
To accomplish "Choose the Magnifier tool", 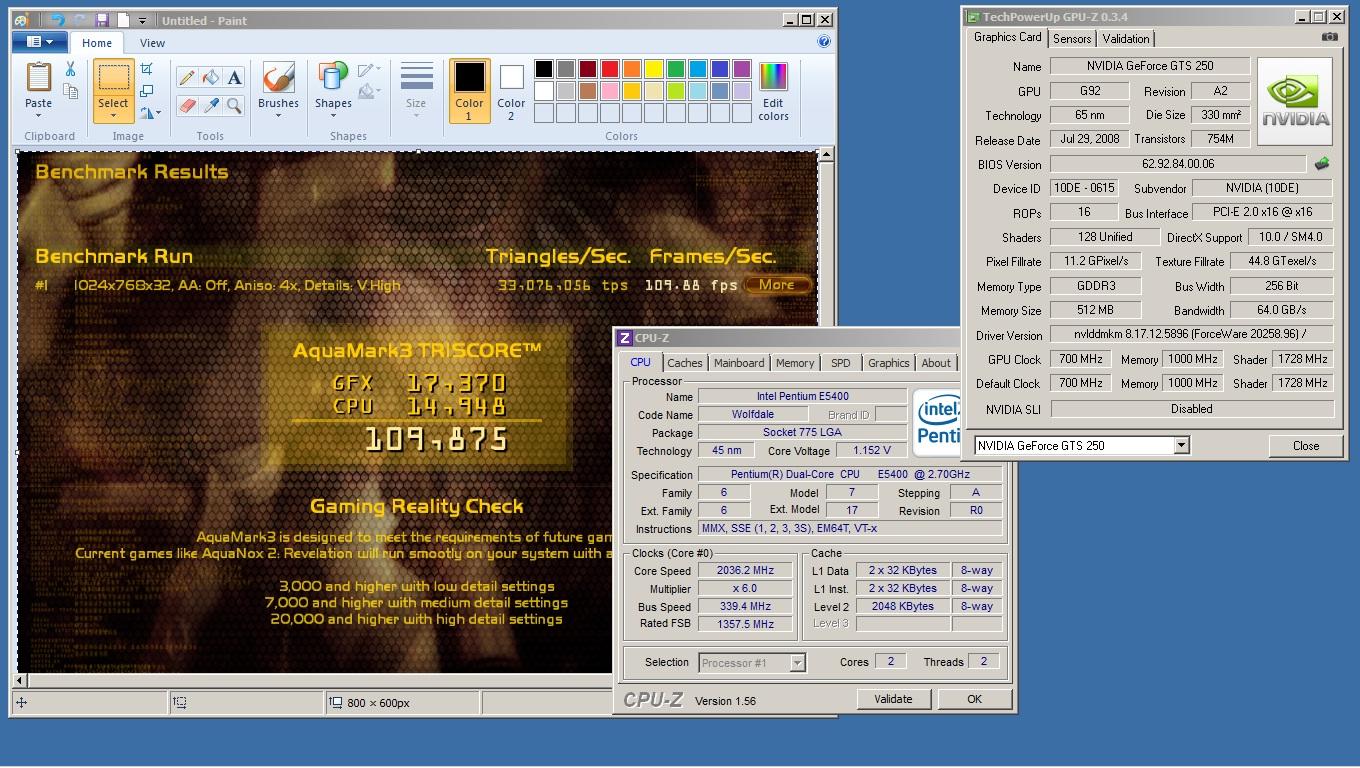I will click(x=234, y=105).
